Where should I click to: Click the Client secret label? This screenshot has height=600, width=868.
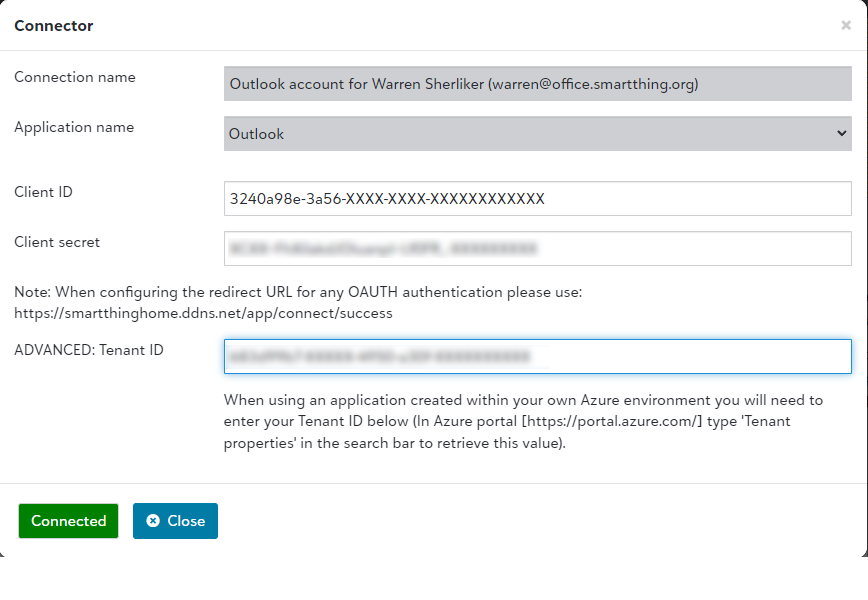[57, 242]
